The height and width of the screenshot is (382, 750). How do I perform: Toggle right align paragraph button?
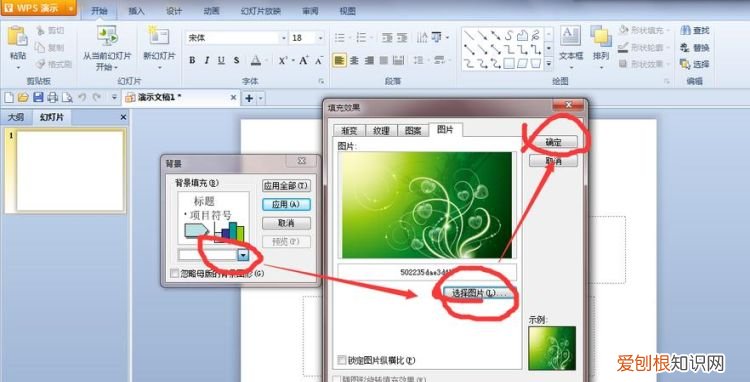[x=369, y=61]
